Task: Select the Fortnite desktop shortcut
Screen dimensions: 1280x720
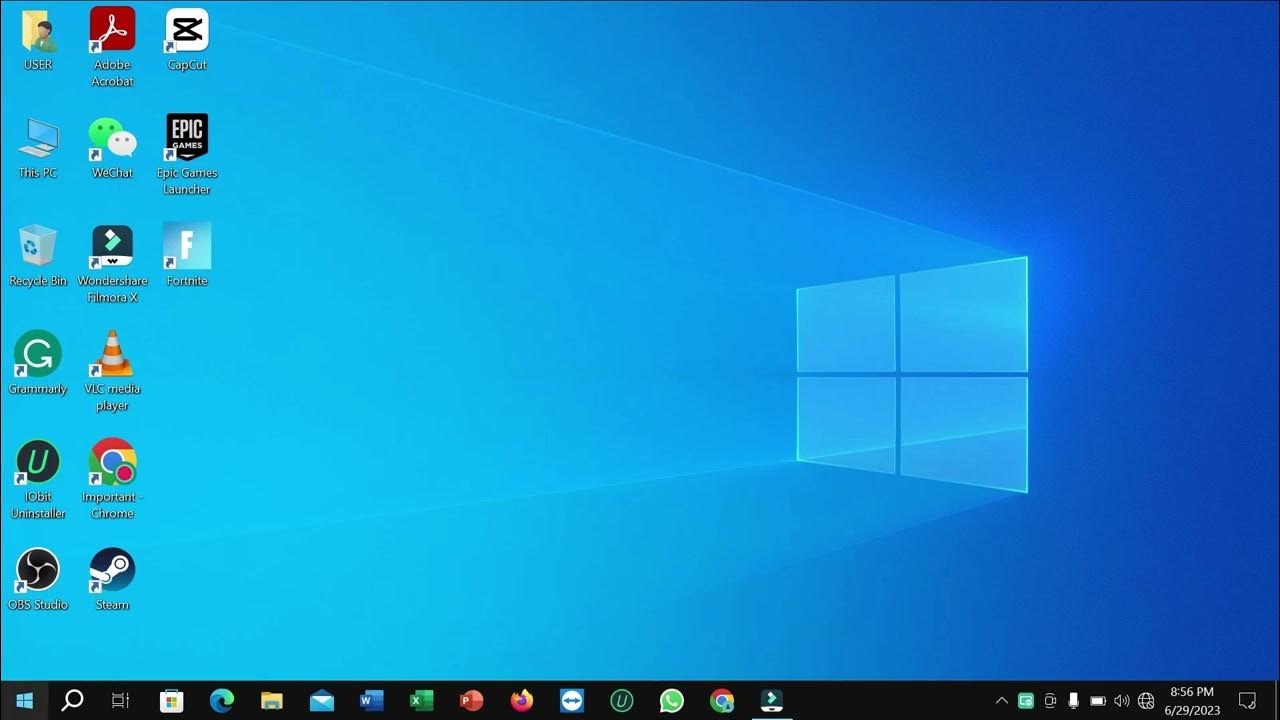Action: click(x=187, y=256)
